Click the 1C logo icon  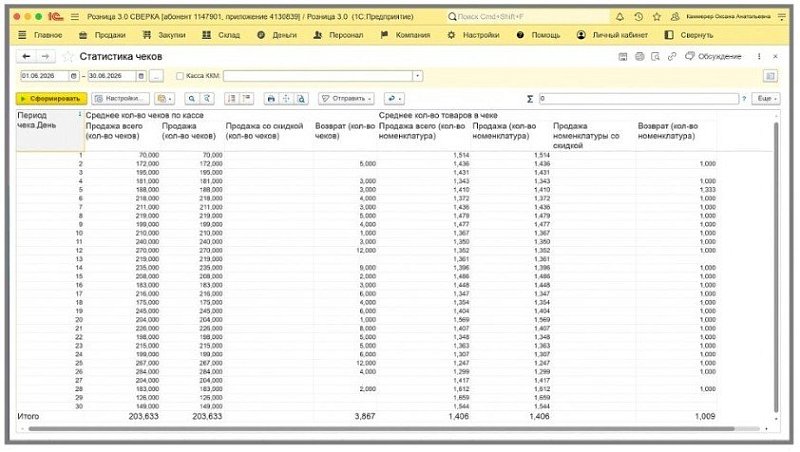click(55, 17)
